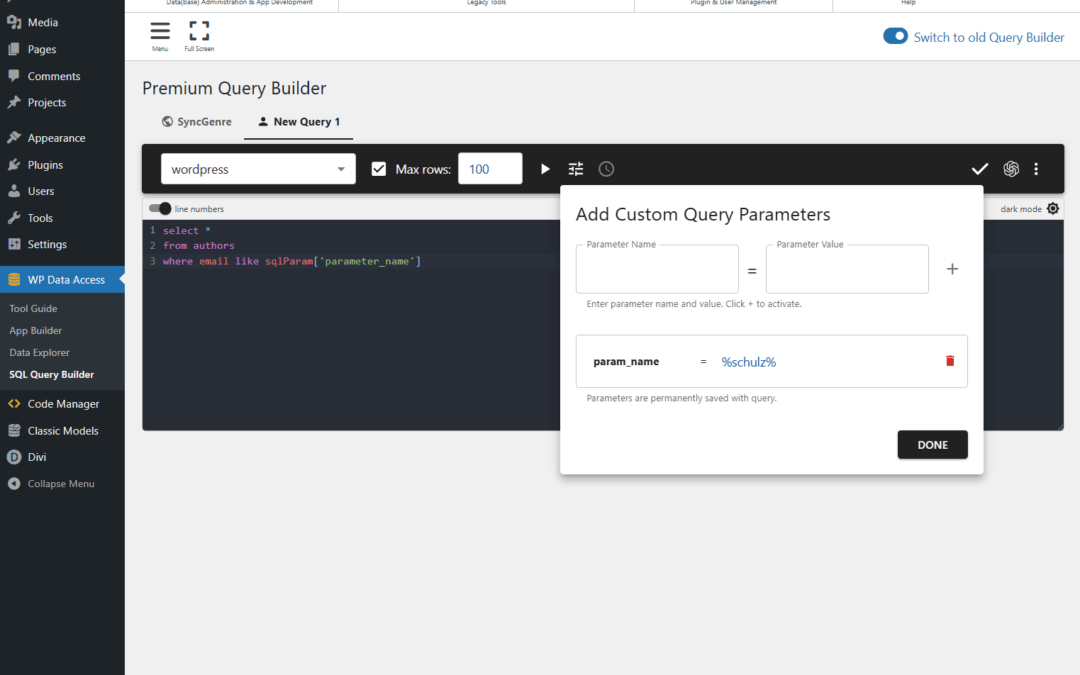Viewport: 1080px width, 675px height.
Task: Open the AI assistant icon
Action: (x=1010, y=169)
